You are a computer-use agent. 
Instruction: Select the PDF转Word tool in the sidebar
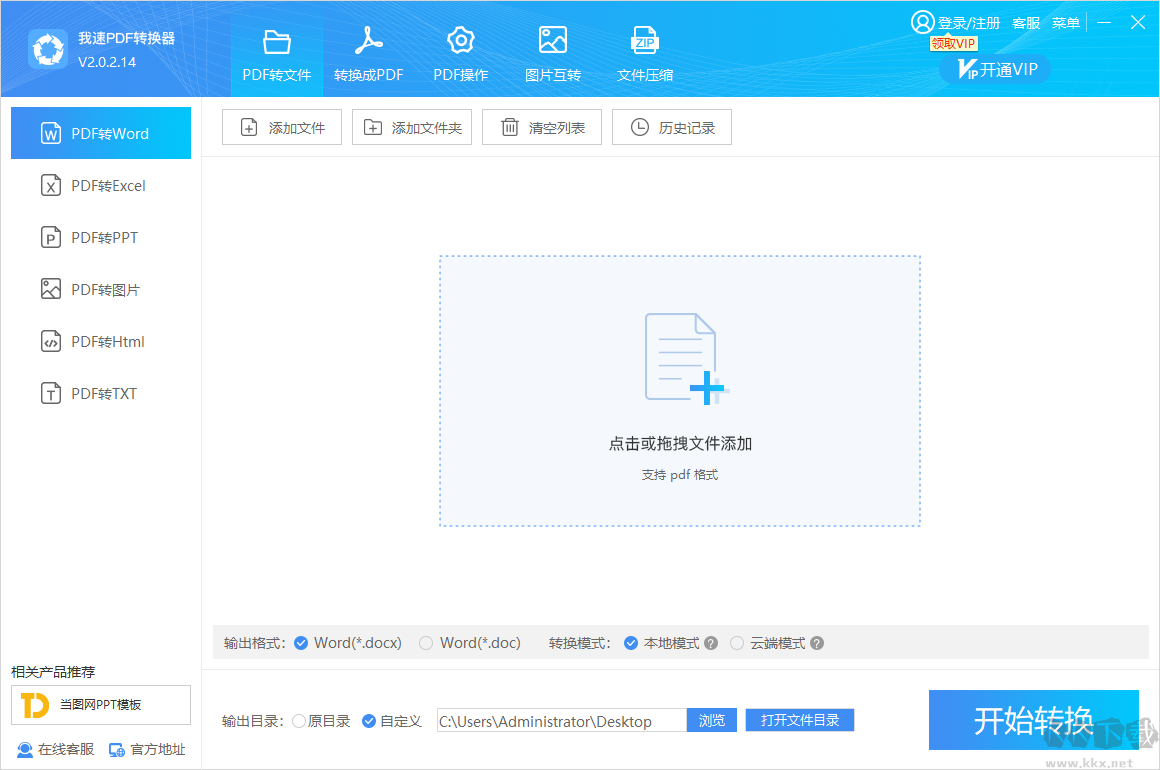tap(100, 133)
